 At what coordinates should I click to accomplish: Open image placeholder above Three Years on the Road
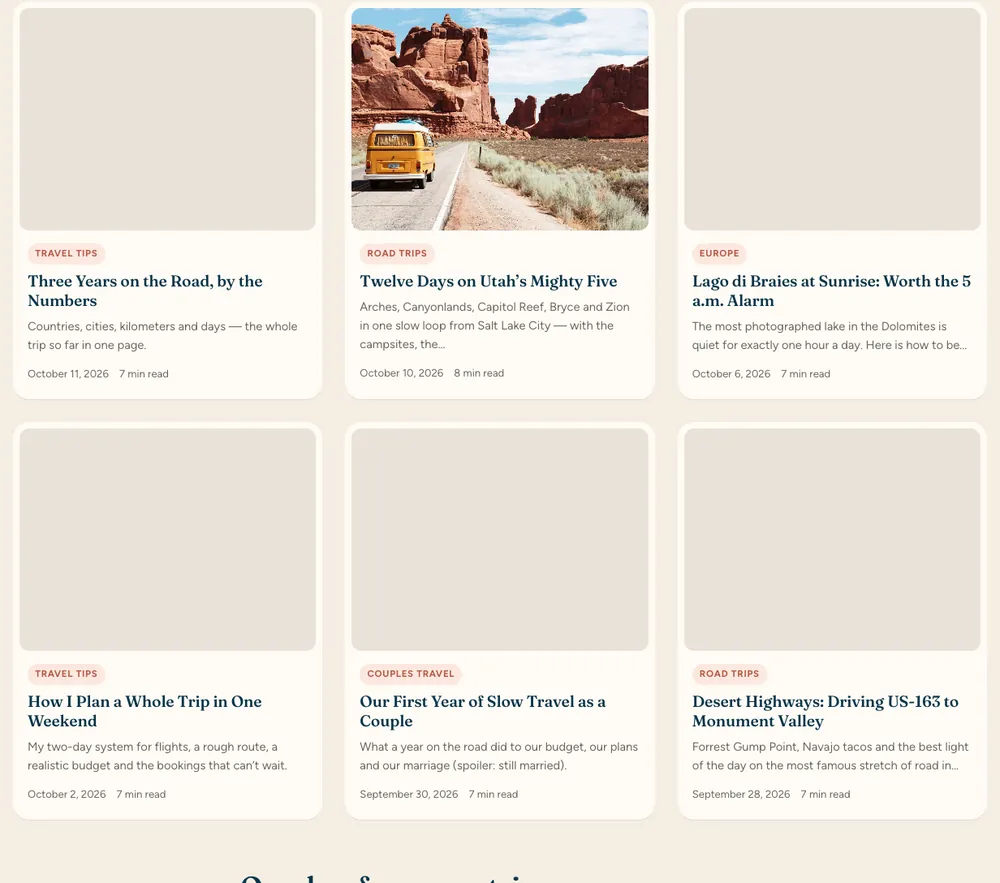point(167,119)
